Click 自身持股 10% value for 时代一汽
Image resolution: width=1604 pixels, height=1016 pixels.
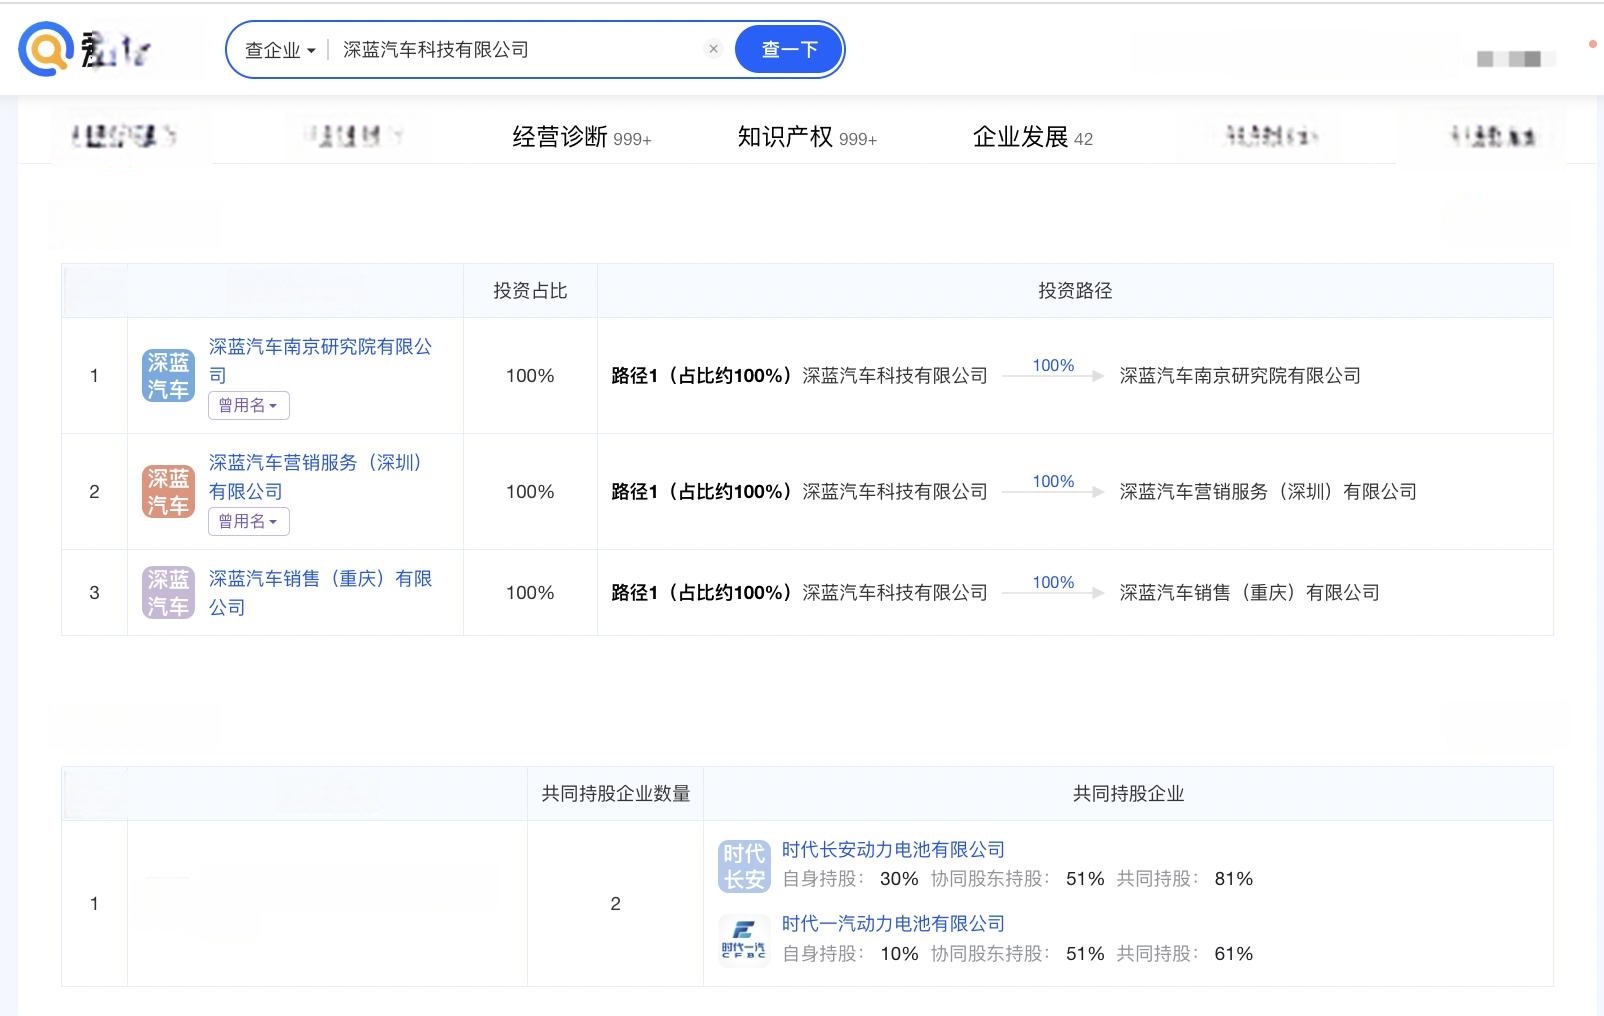[899, 954]
